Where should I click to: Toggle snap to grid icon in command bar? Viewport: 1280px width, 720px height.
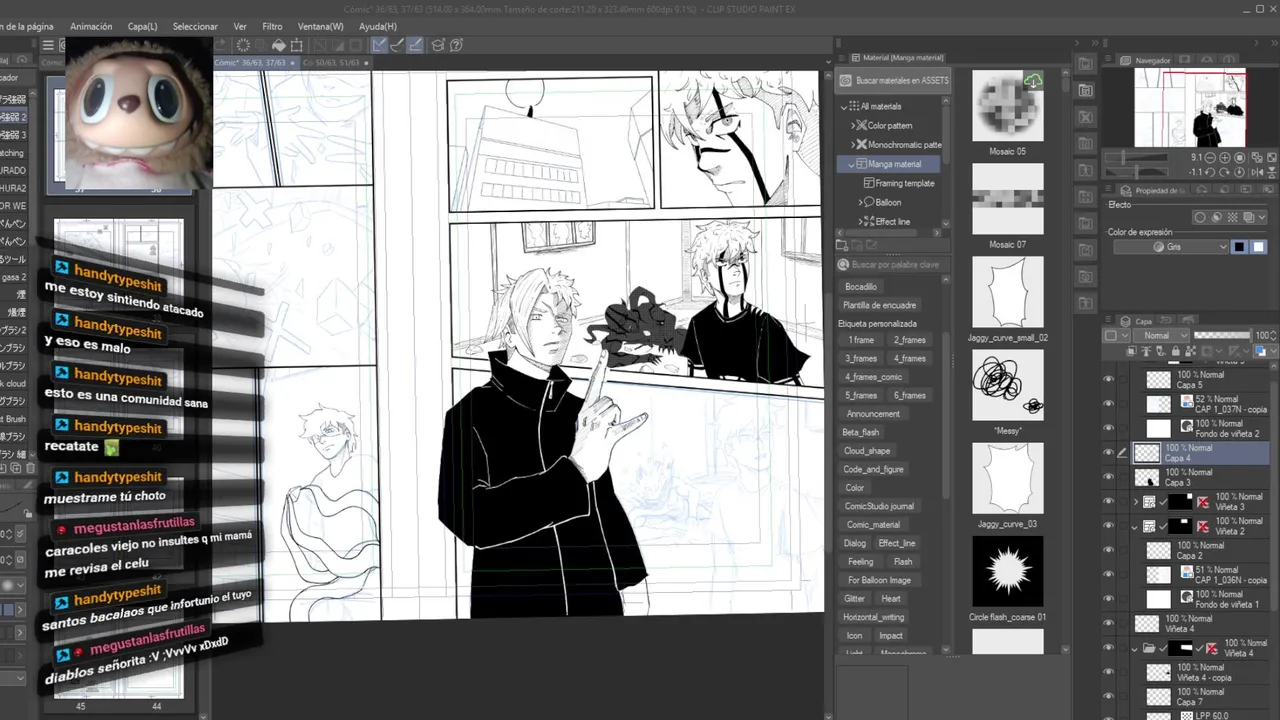click(416, 45)
